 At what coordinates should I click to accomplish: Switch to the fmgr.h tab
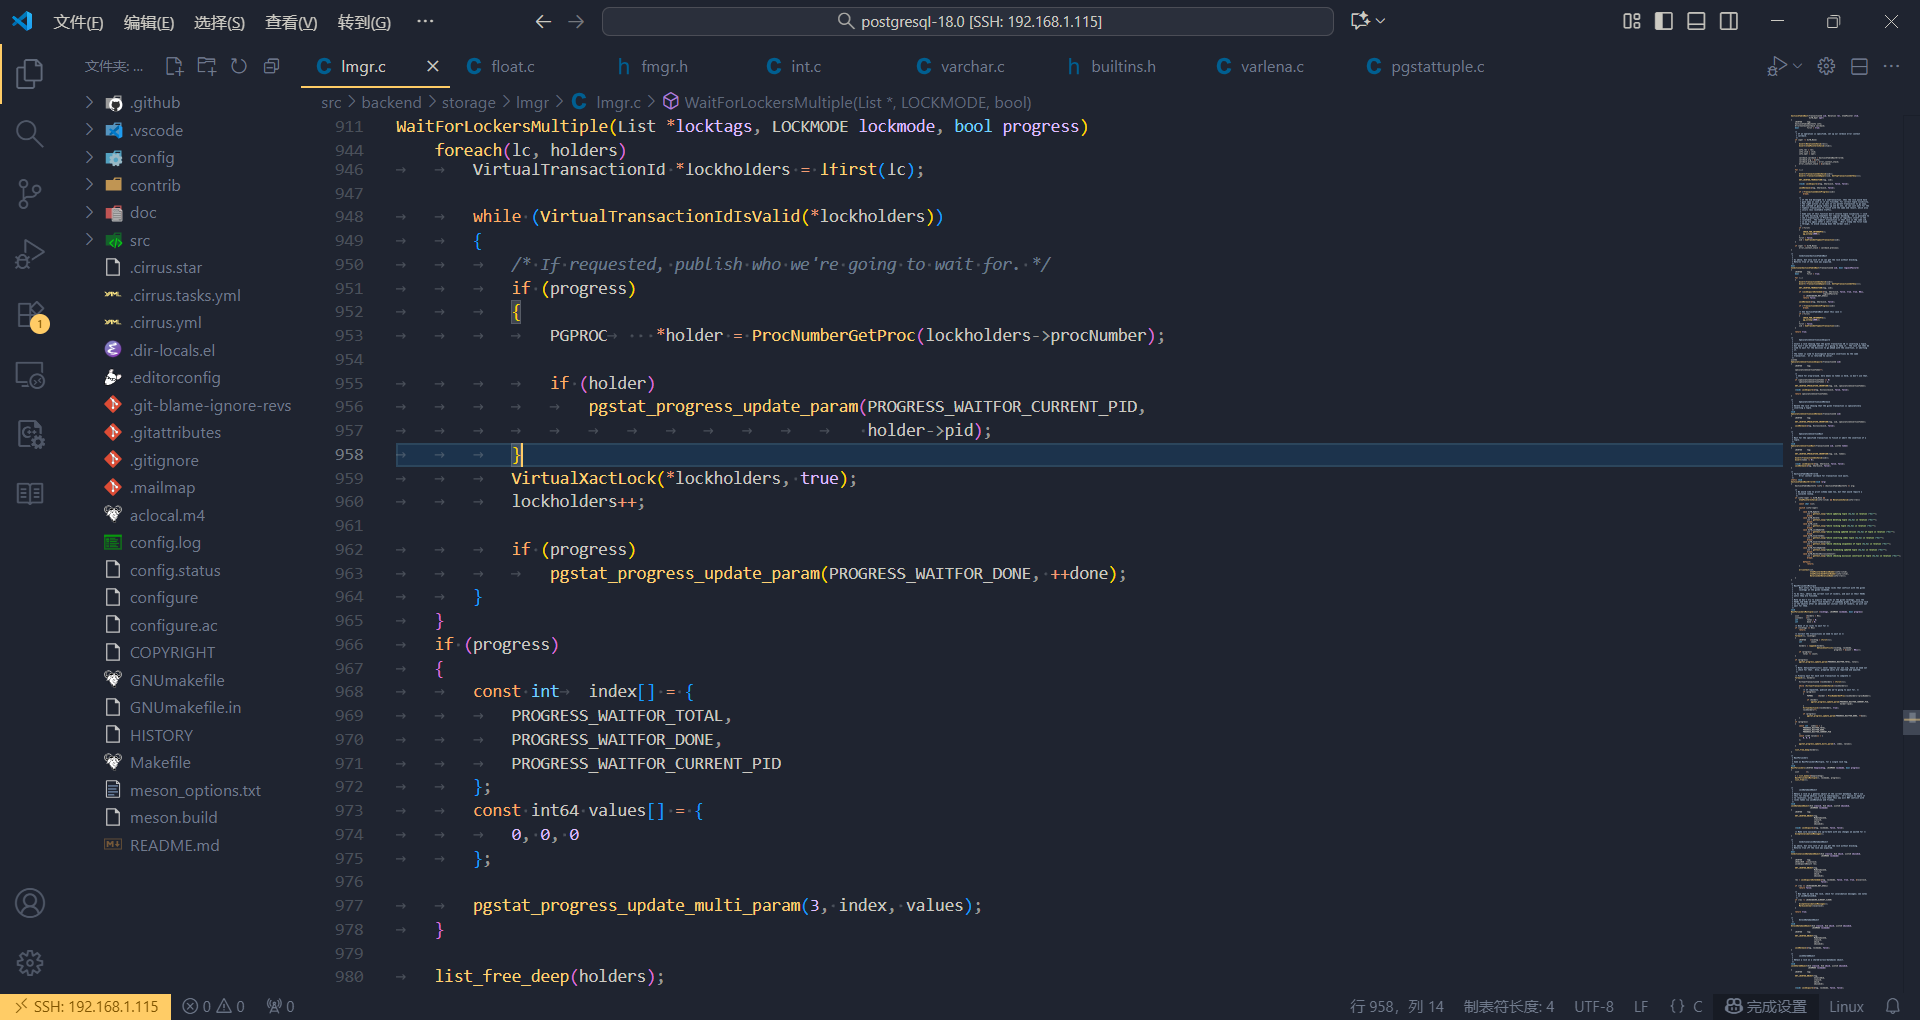click(x=664, y=66)
